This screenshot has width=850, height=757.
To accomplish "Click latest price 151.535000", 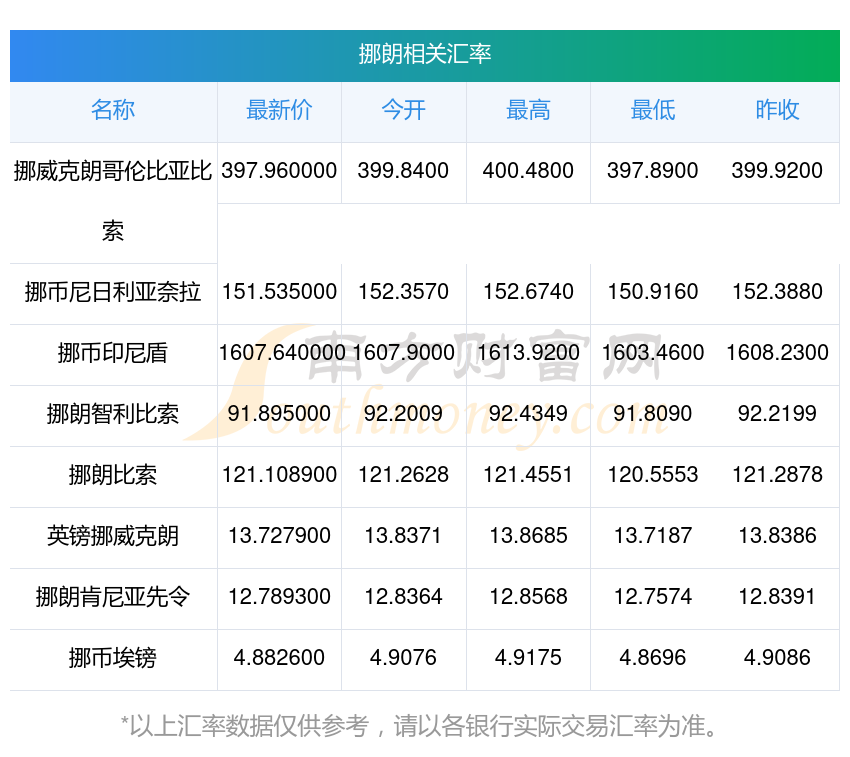I will 279,292.
